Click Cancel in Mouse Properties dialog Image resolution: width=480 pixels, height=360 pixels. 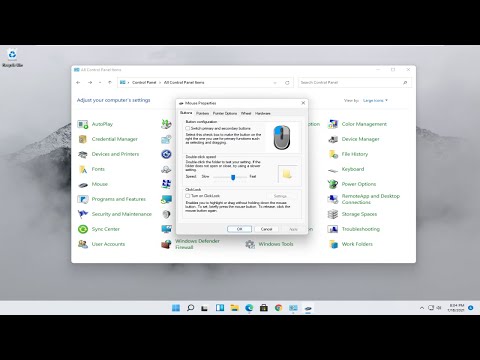(x=266, y=229)
